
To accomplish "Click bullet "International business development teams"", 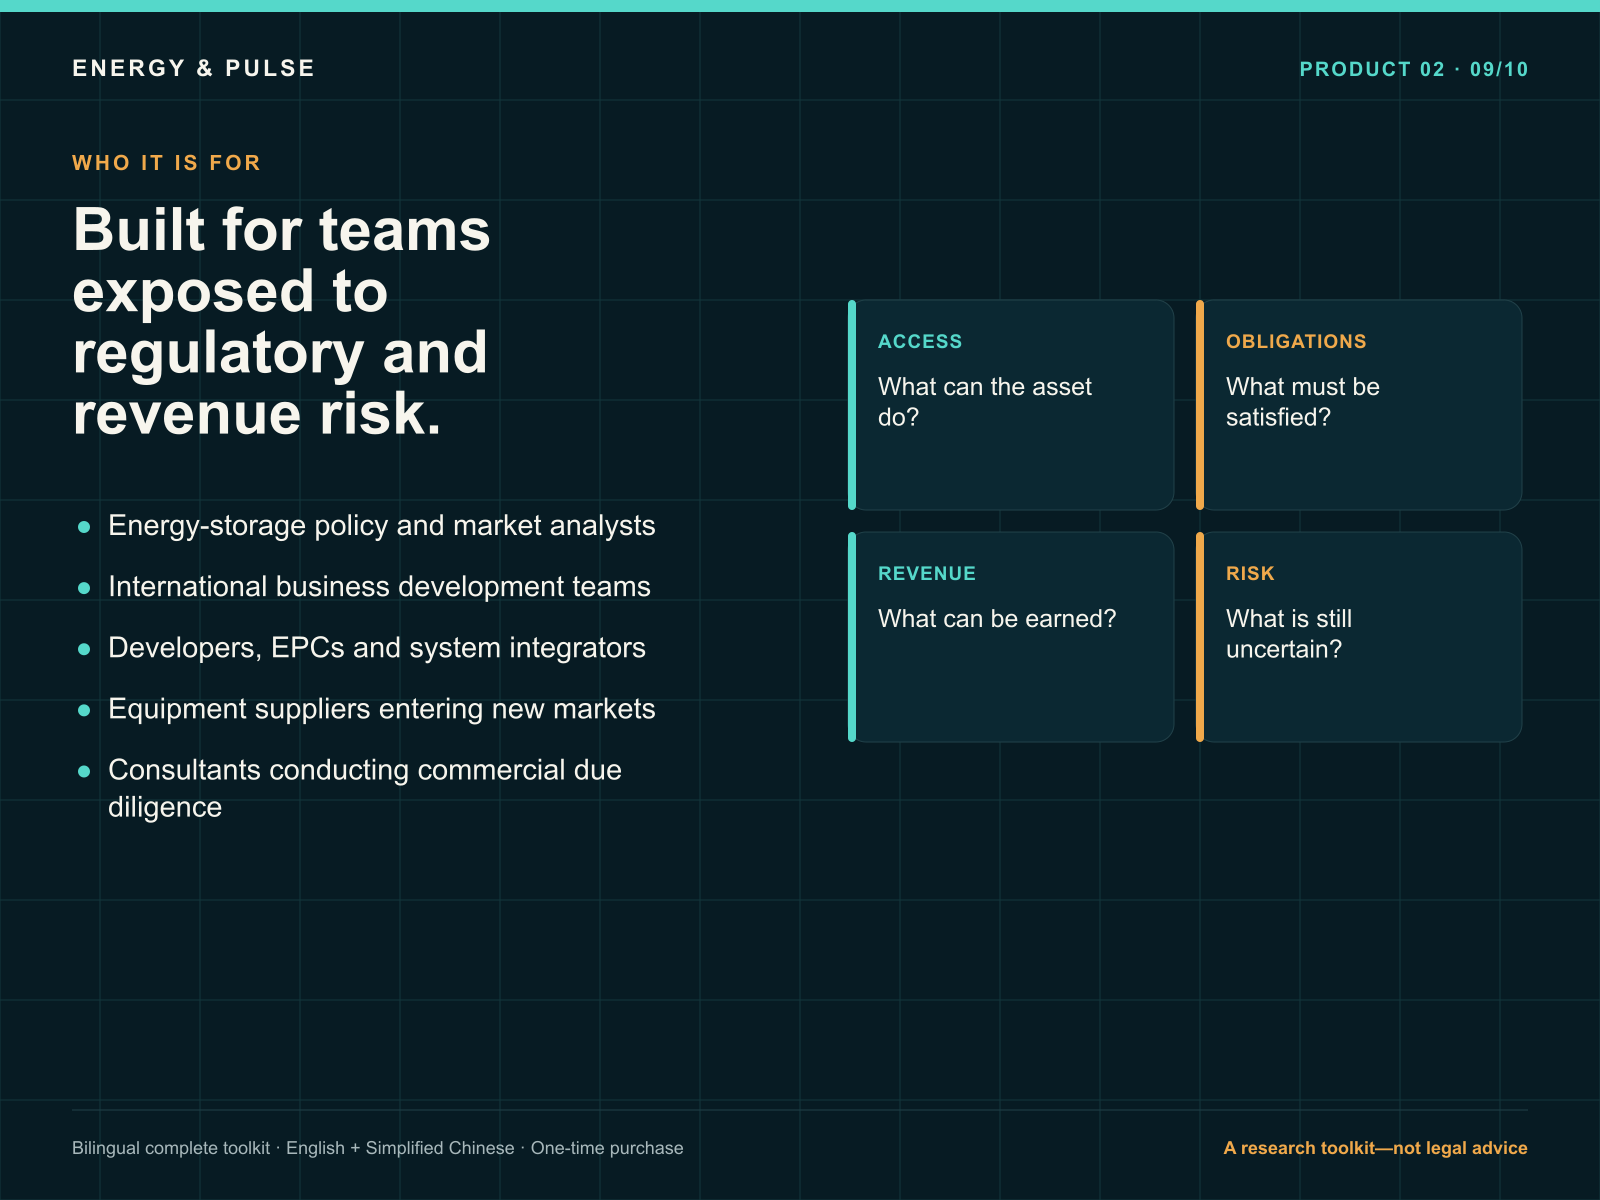I will click(379, 586).
